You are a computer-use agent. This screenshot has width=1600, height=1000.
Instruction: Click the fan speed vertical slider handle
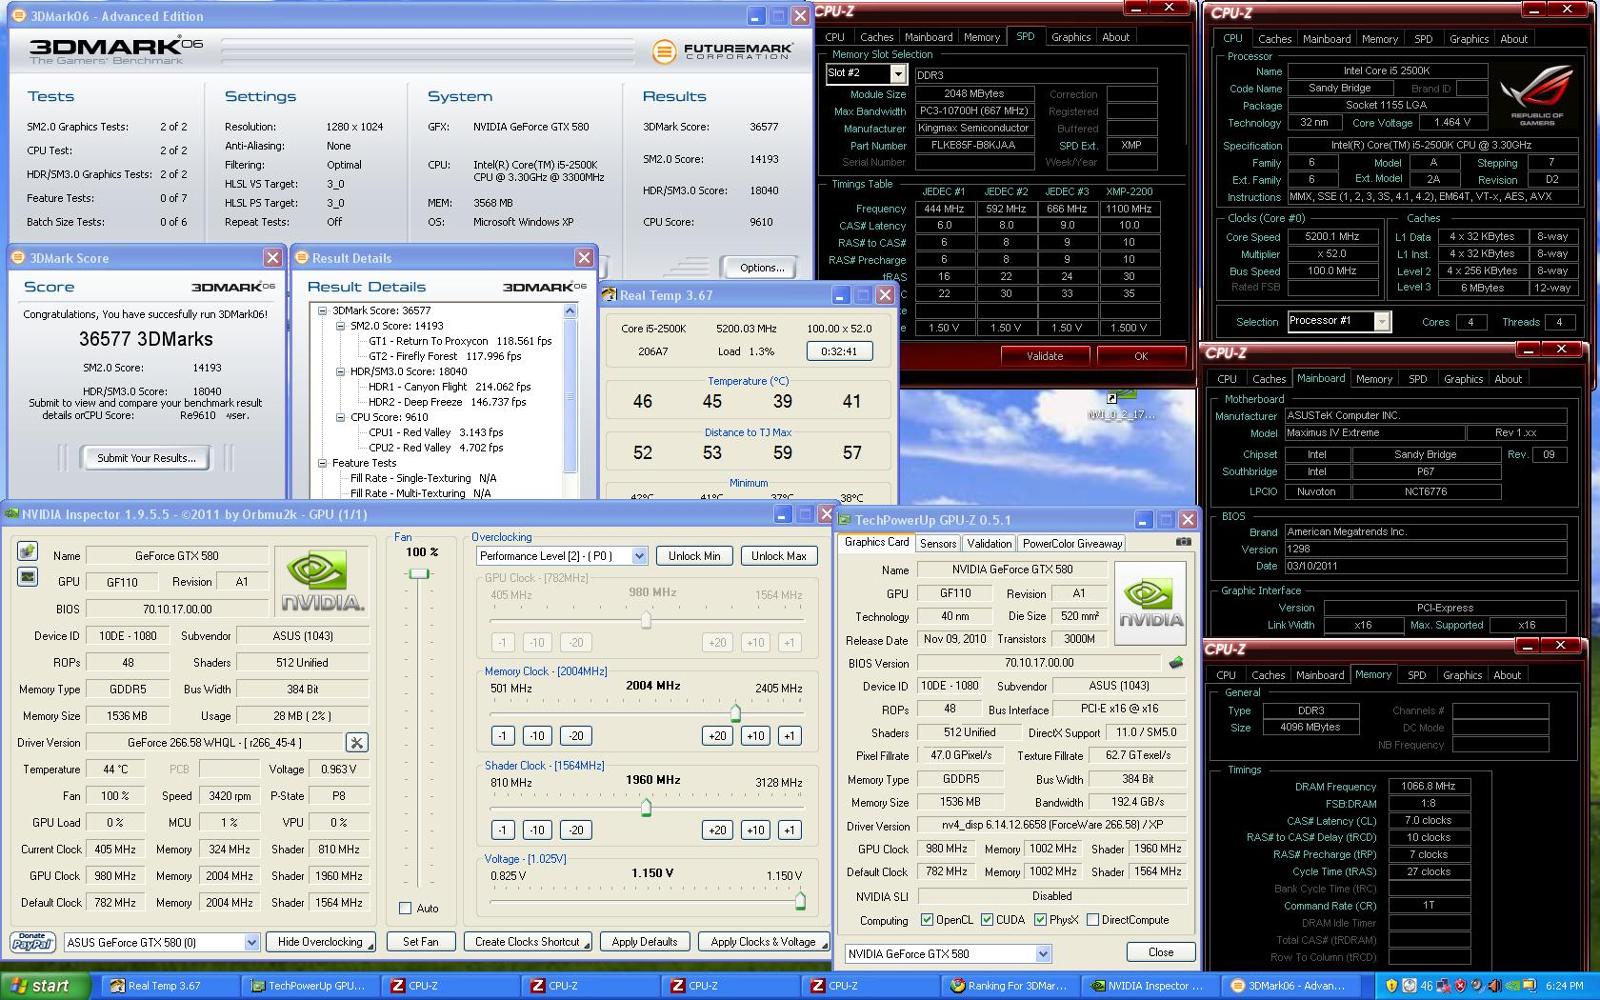(x=418, y=574)
